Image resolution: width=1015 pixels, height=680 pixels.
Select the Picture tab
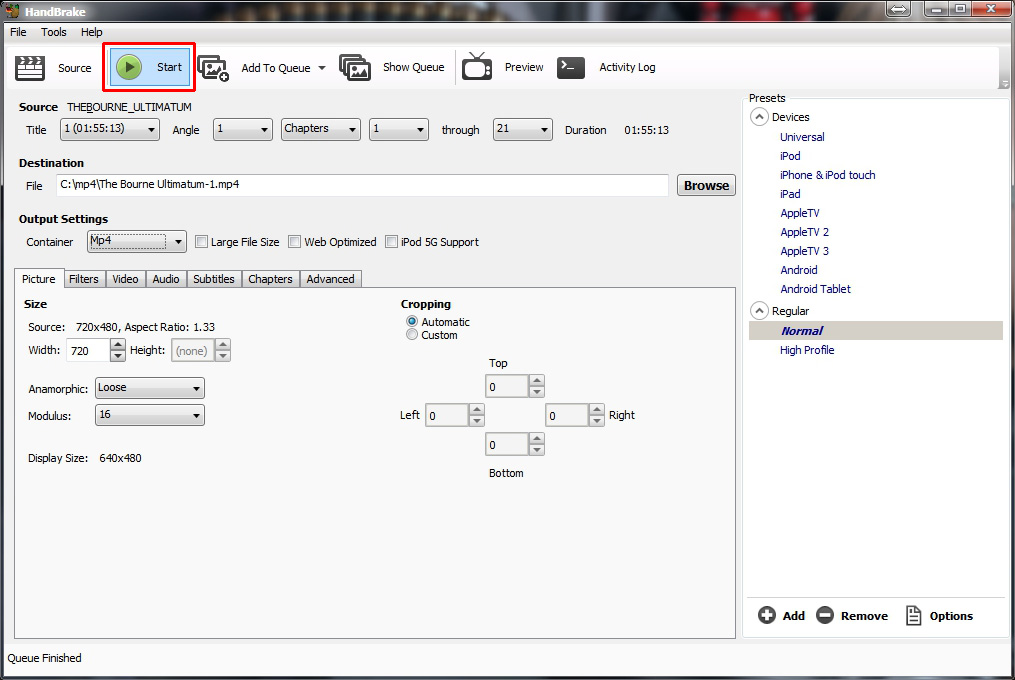tap(39, 278)
